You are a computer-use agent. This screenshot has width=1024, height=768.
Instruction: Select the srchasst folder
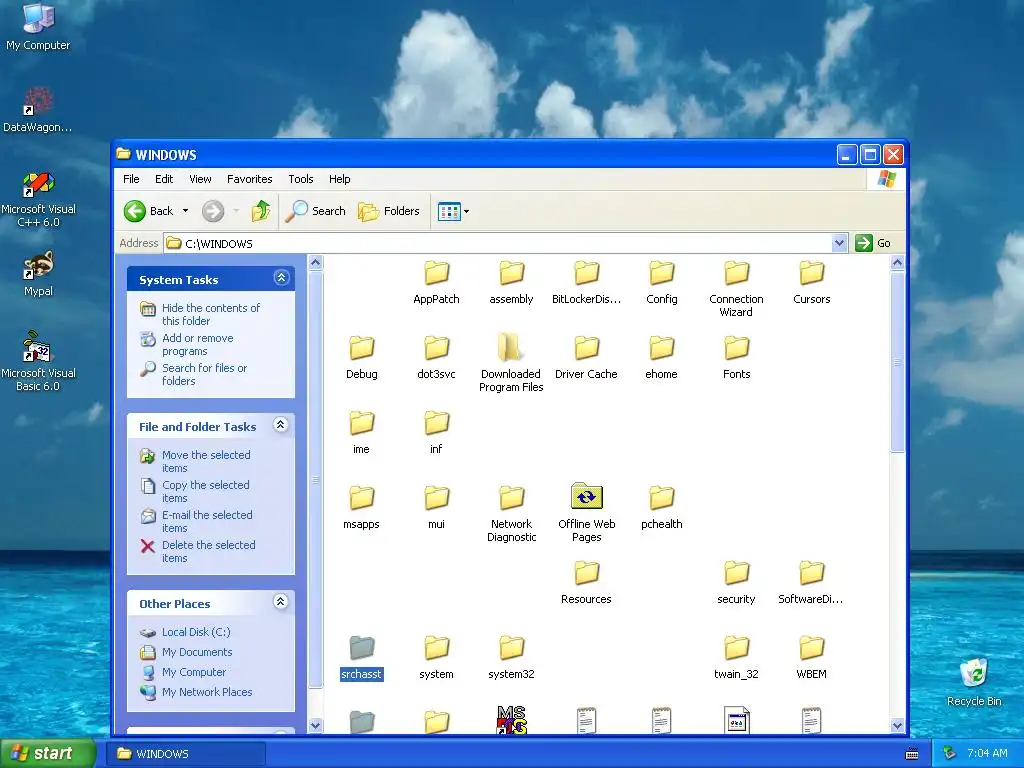pos(361,658)
